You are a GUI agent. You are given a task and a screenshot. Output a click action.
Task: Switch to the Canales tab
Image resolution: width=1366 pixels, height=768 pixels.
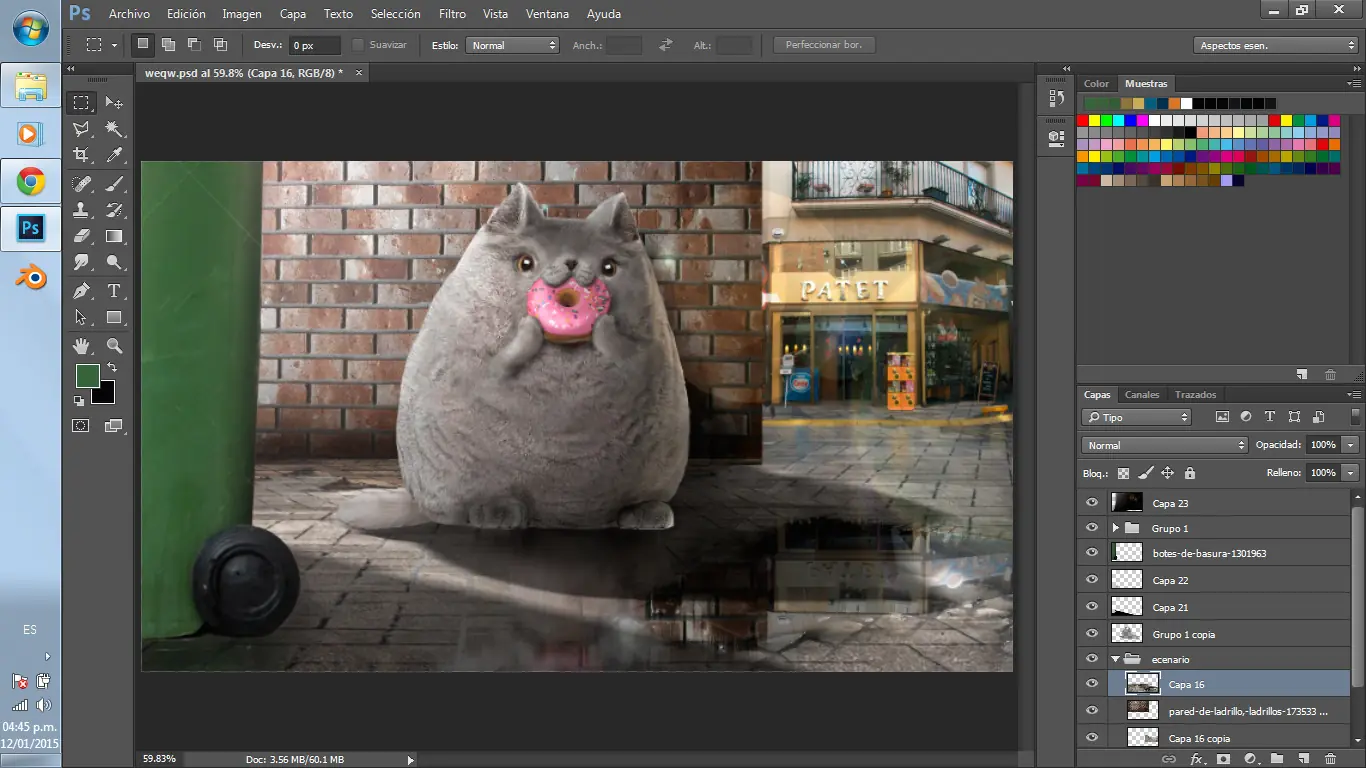(1141, 394)
